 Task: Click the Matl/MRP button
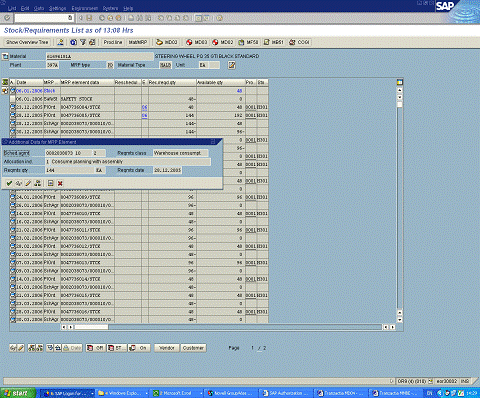point(138,42)
